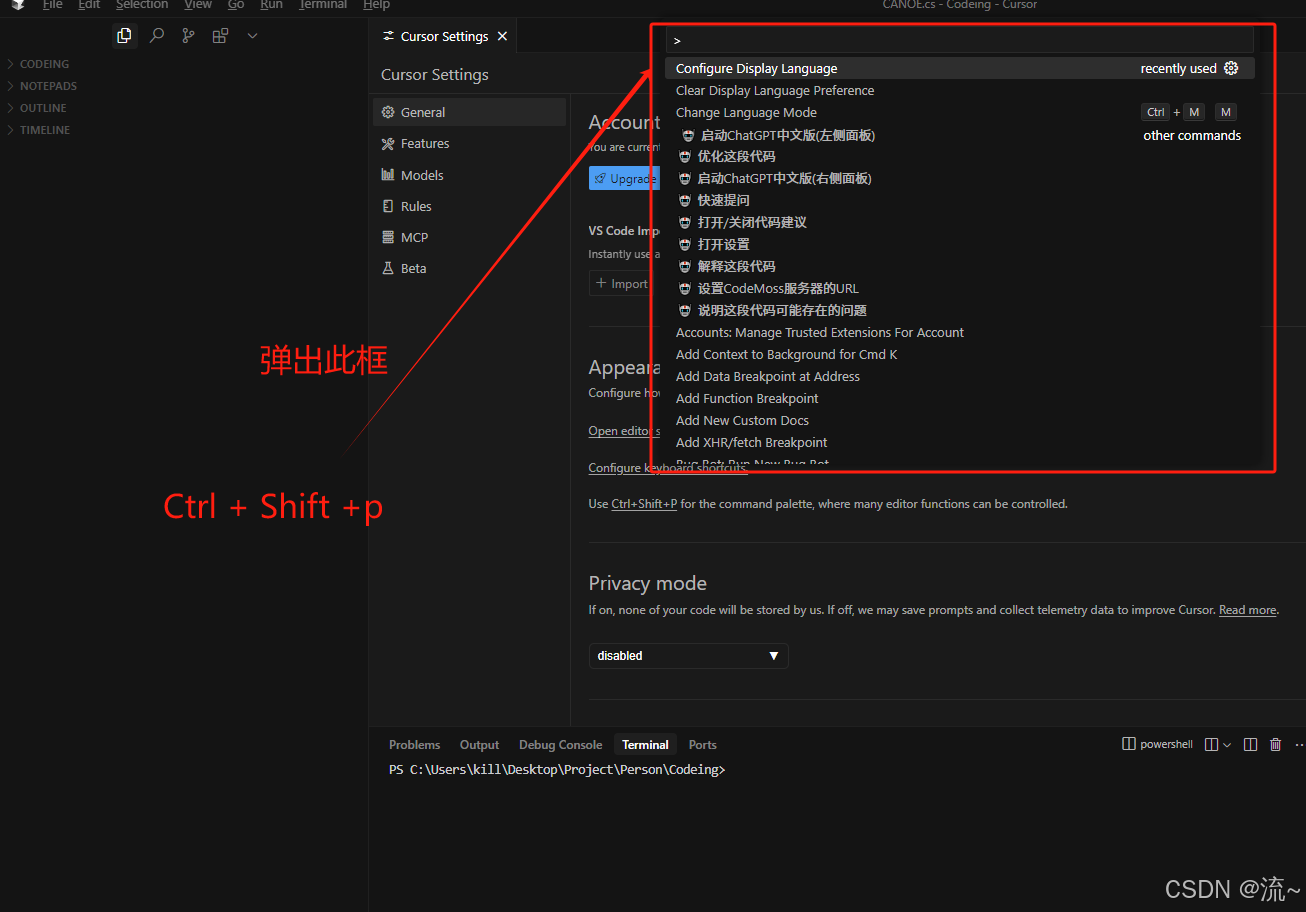The height and width of the screenshot is (912, 1306).
Task: Expand additional views chevron beside Extensions icon
Action: pyautogui.click(x=252, y=36)
